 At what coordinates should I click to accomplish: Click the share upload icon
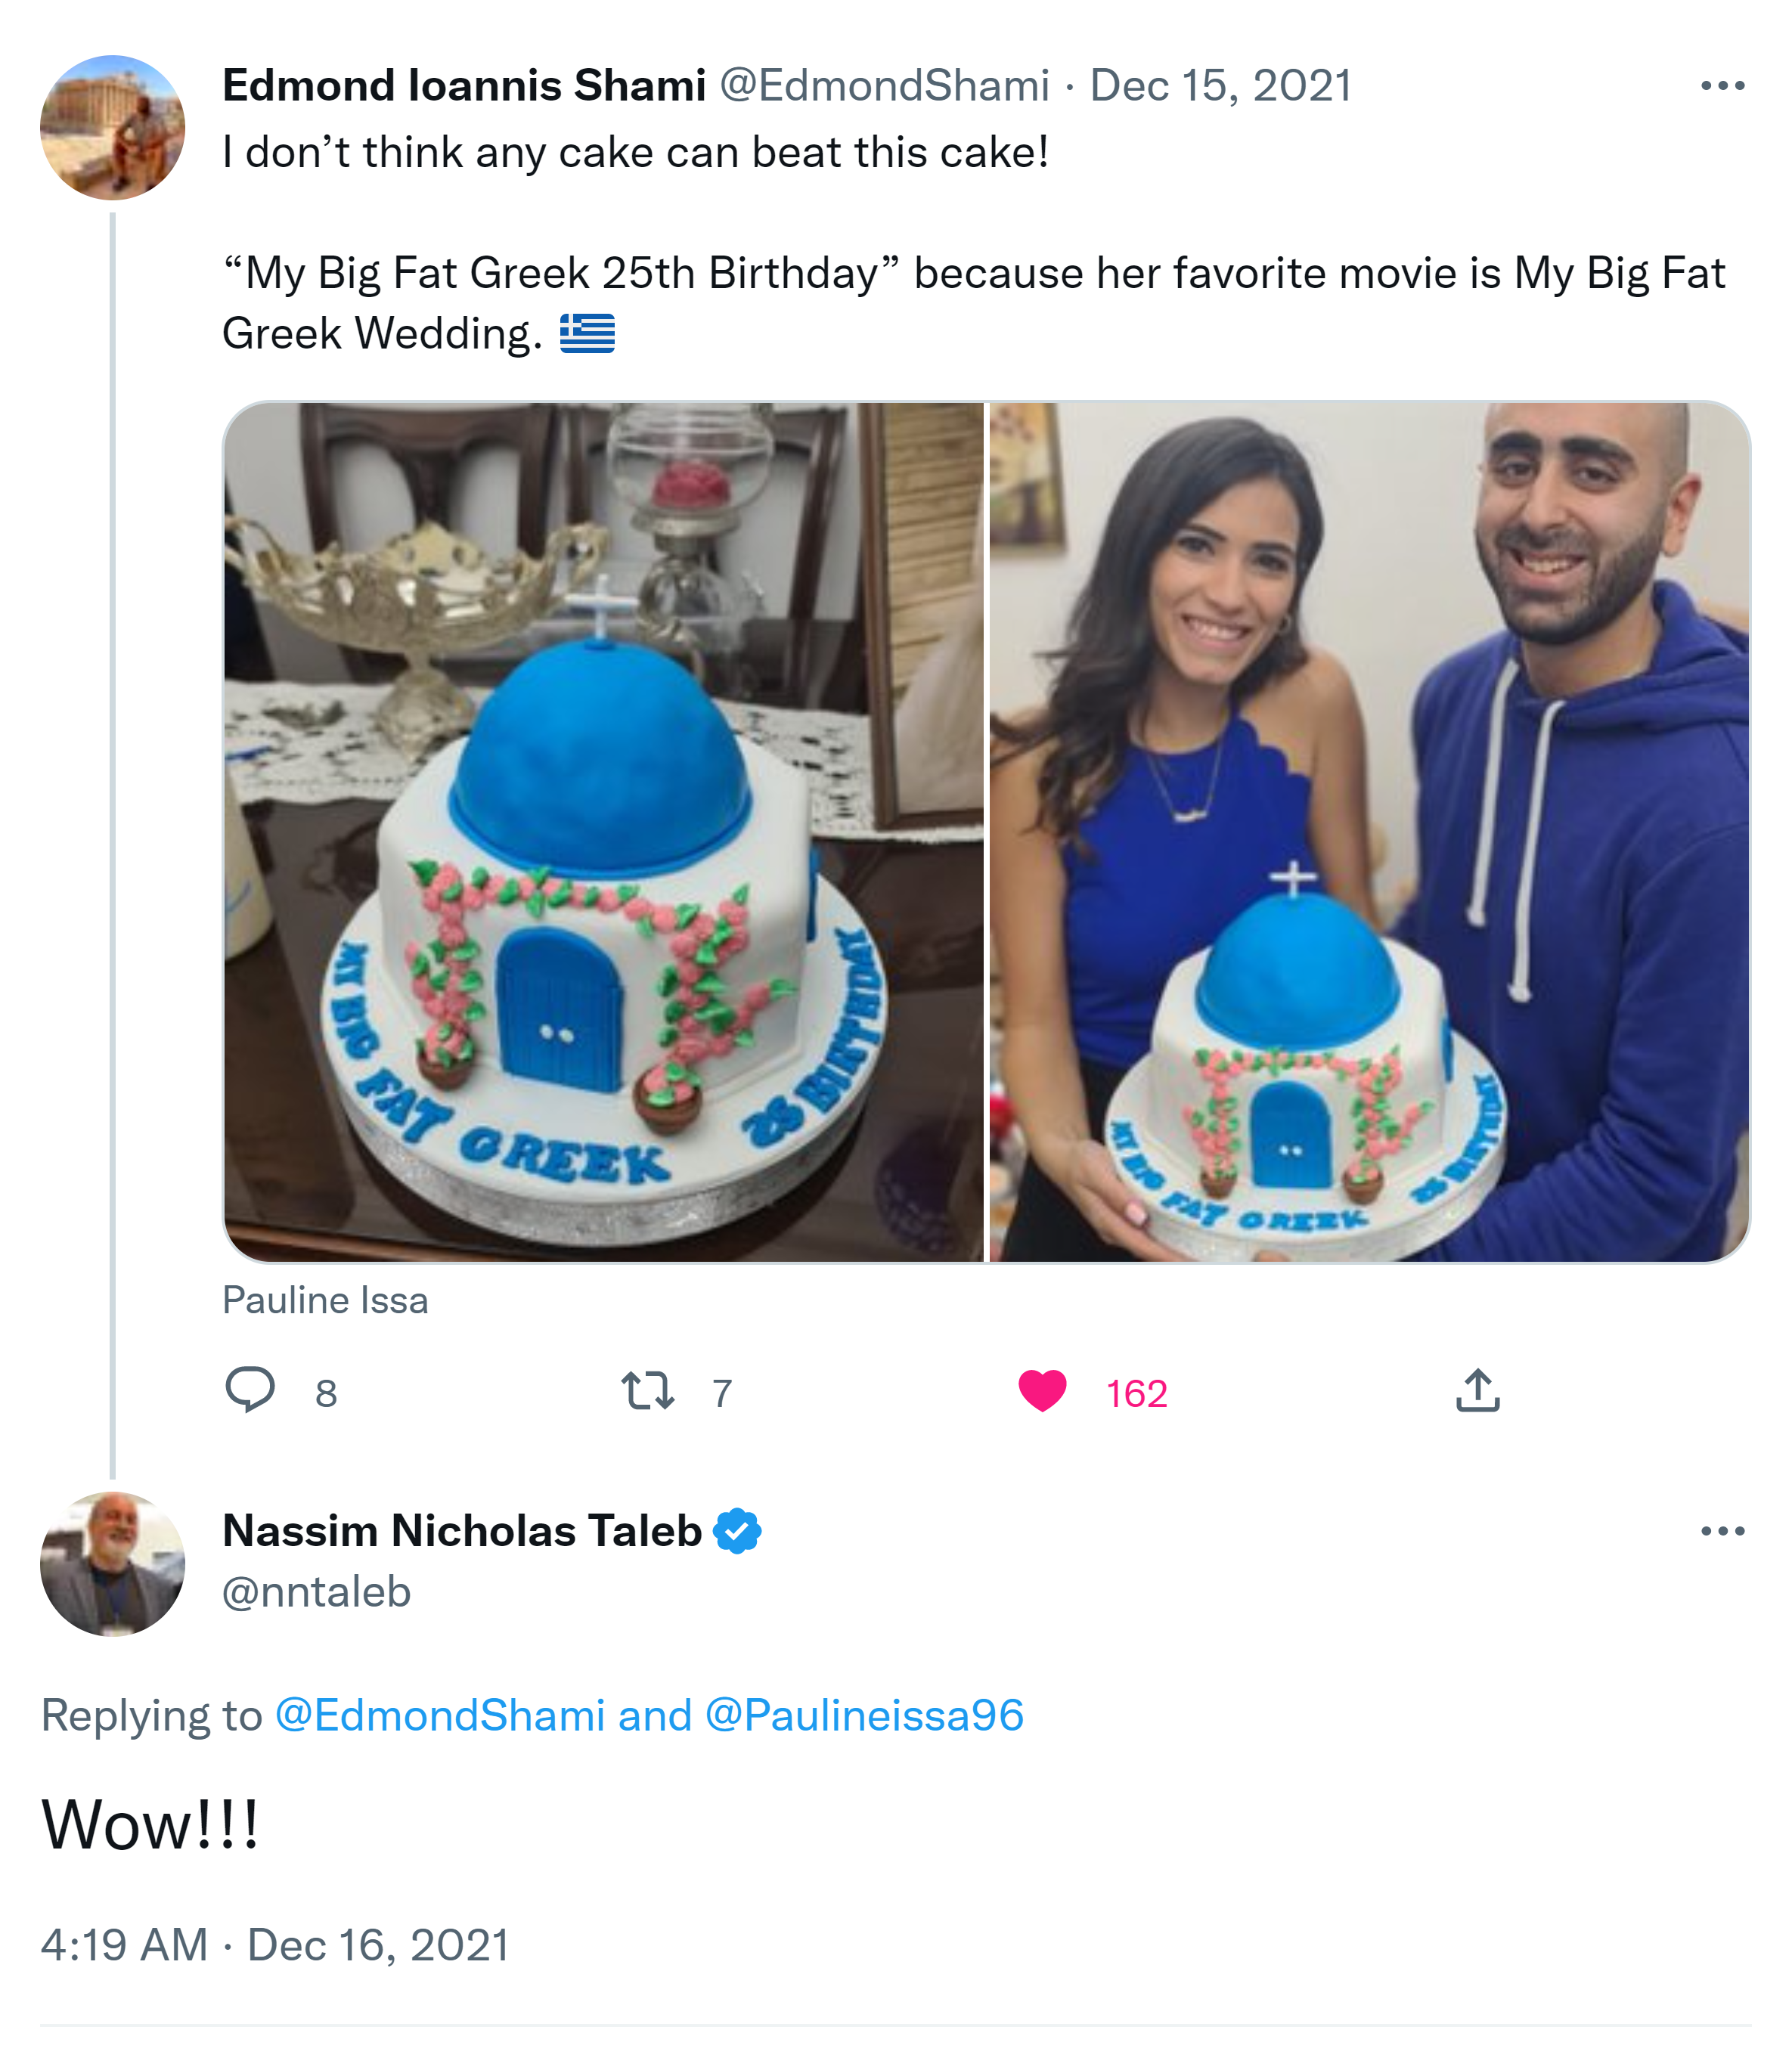(1477, 1391)
